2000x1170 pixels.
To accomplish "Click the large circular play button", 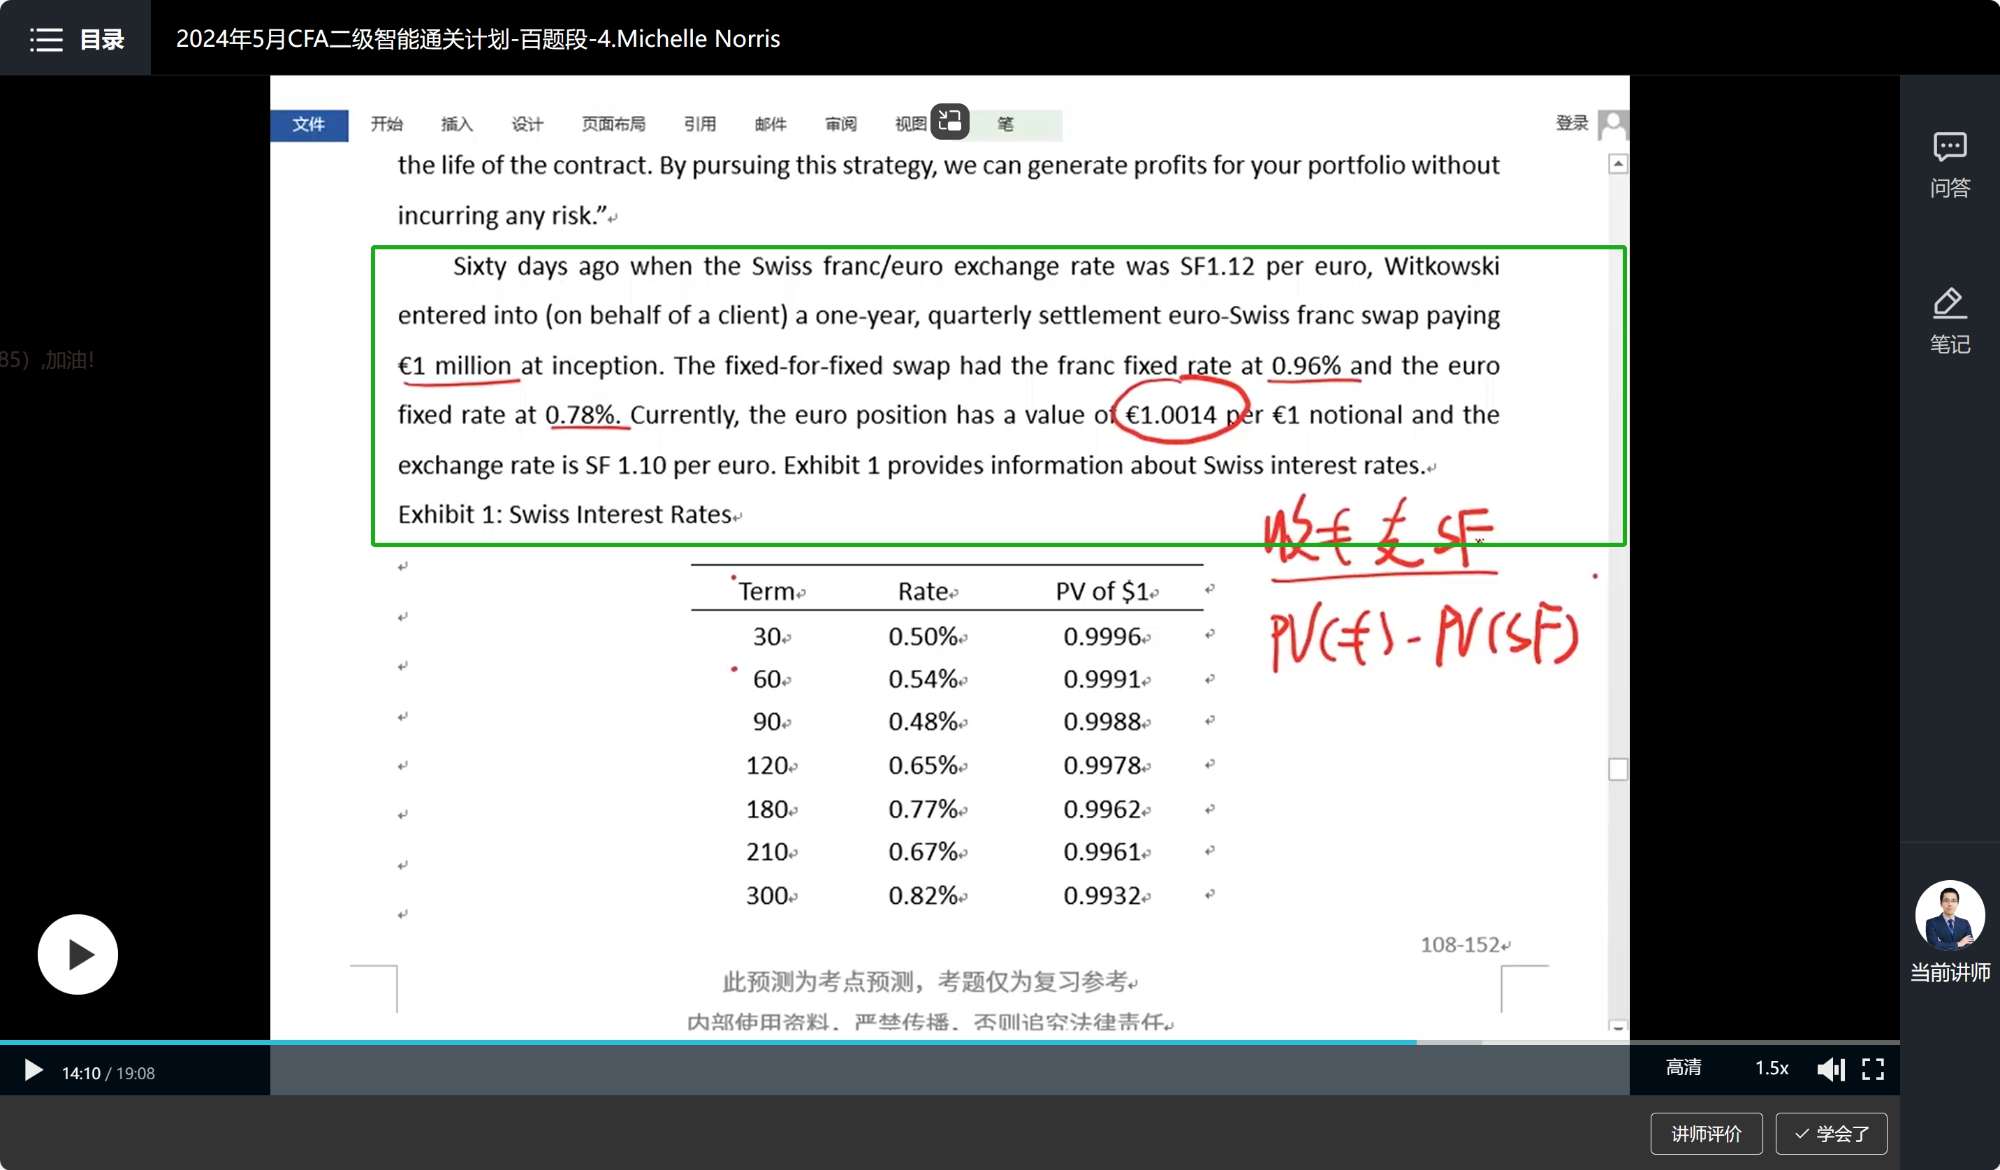I will point(78,954).
